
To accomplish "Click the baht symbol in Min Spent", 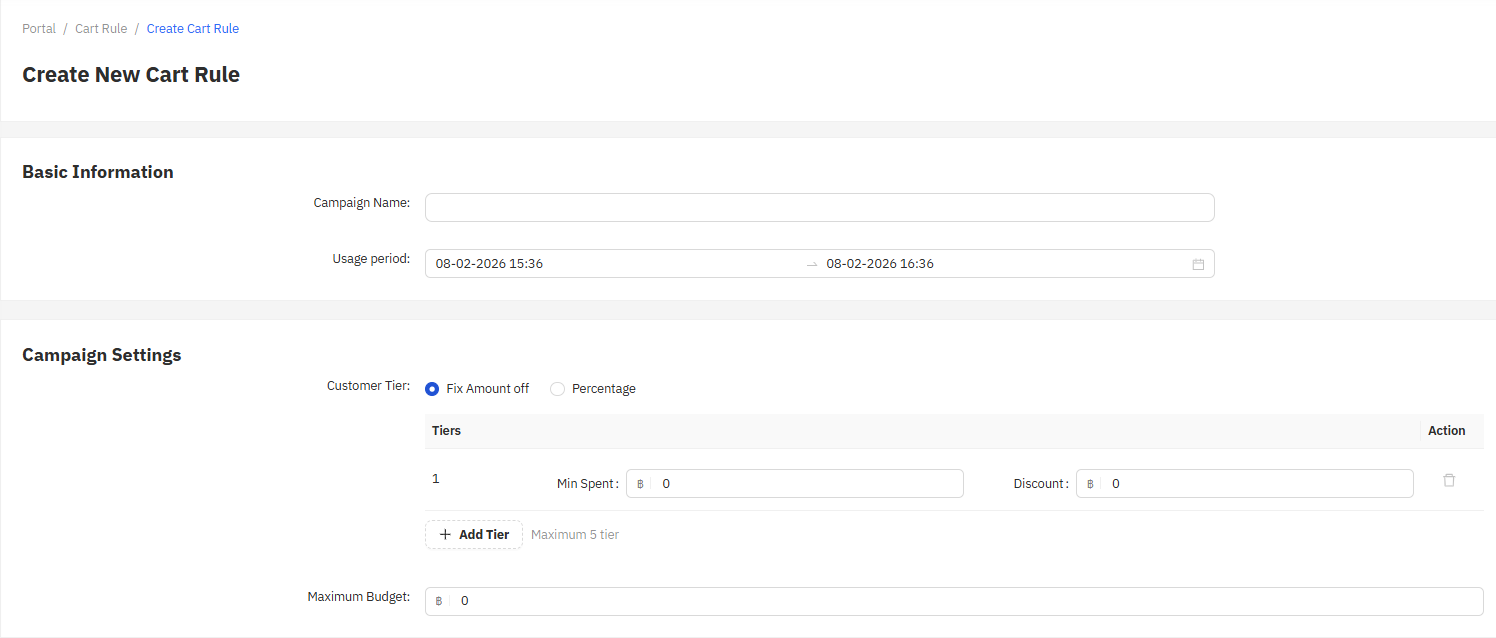I will coord(640,484).
